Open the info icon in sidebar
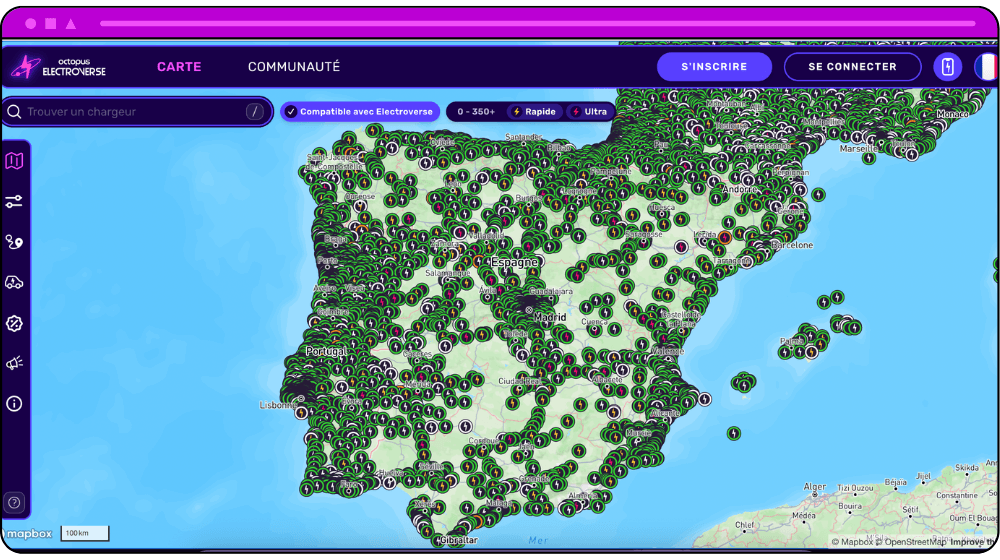 tap(14, 404)
